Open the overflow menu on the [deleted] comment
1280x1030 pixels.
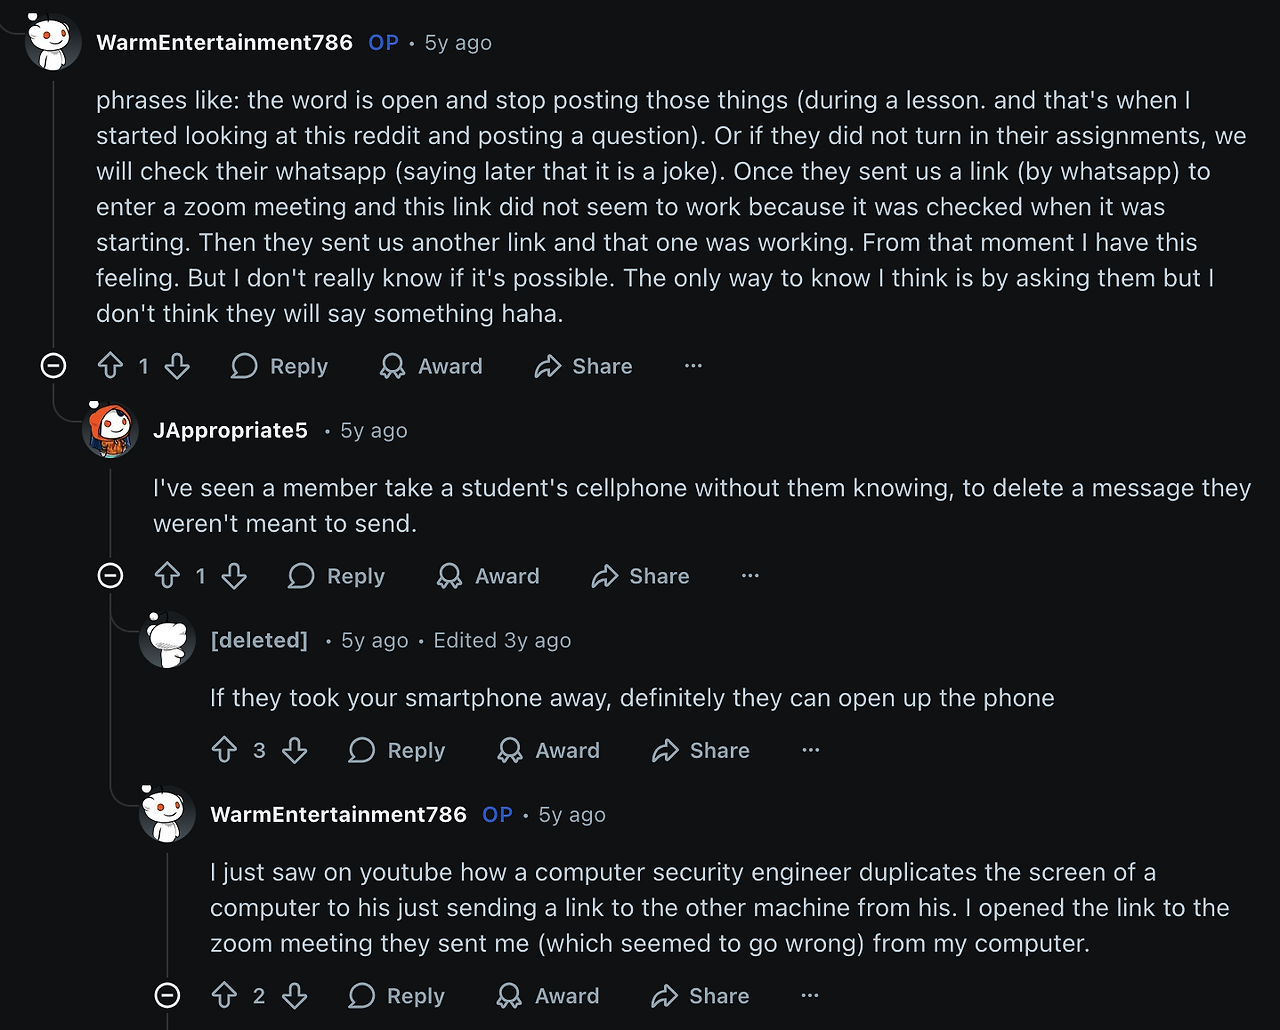(x=809, y=750)
